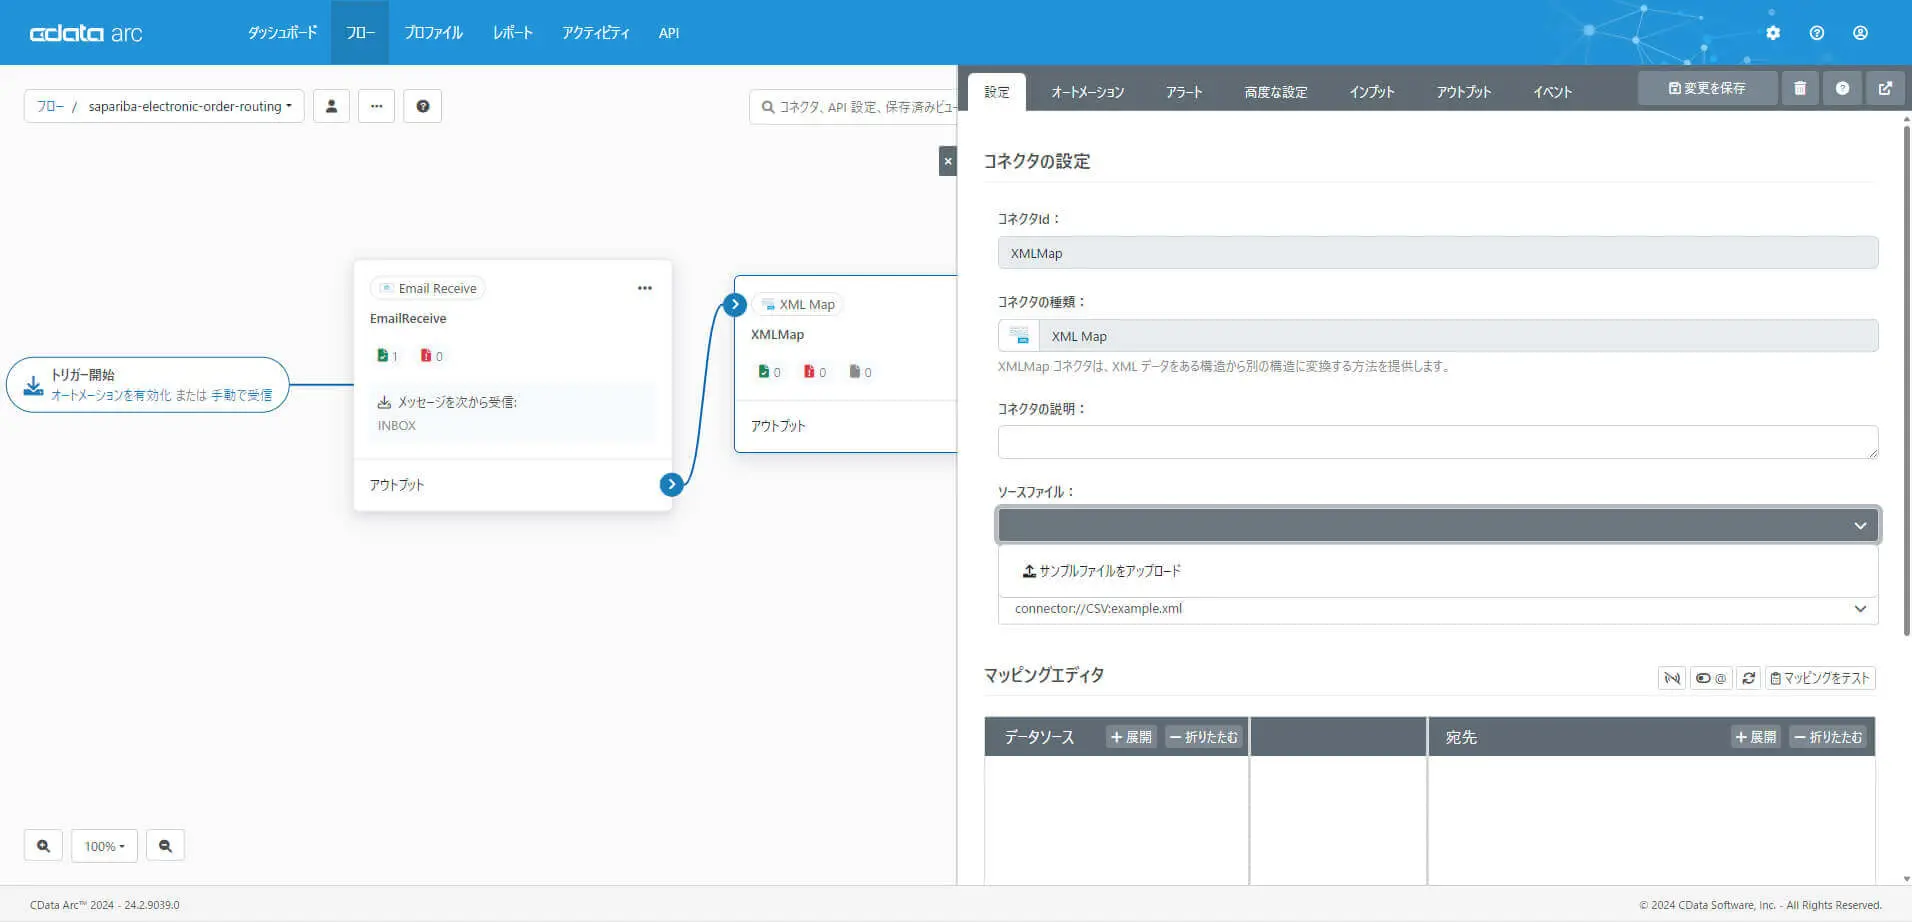The width and height of the screenshot is (1912, 922).
Task: Click the trigger start download icon
Action: pyautogui.click(x=33, y=385)
